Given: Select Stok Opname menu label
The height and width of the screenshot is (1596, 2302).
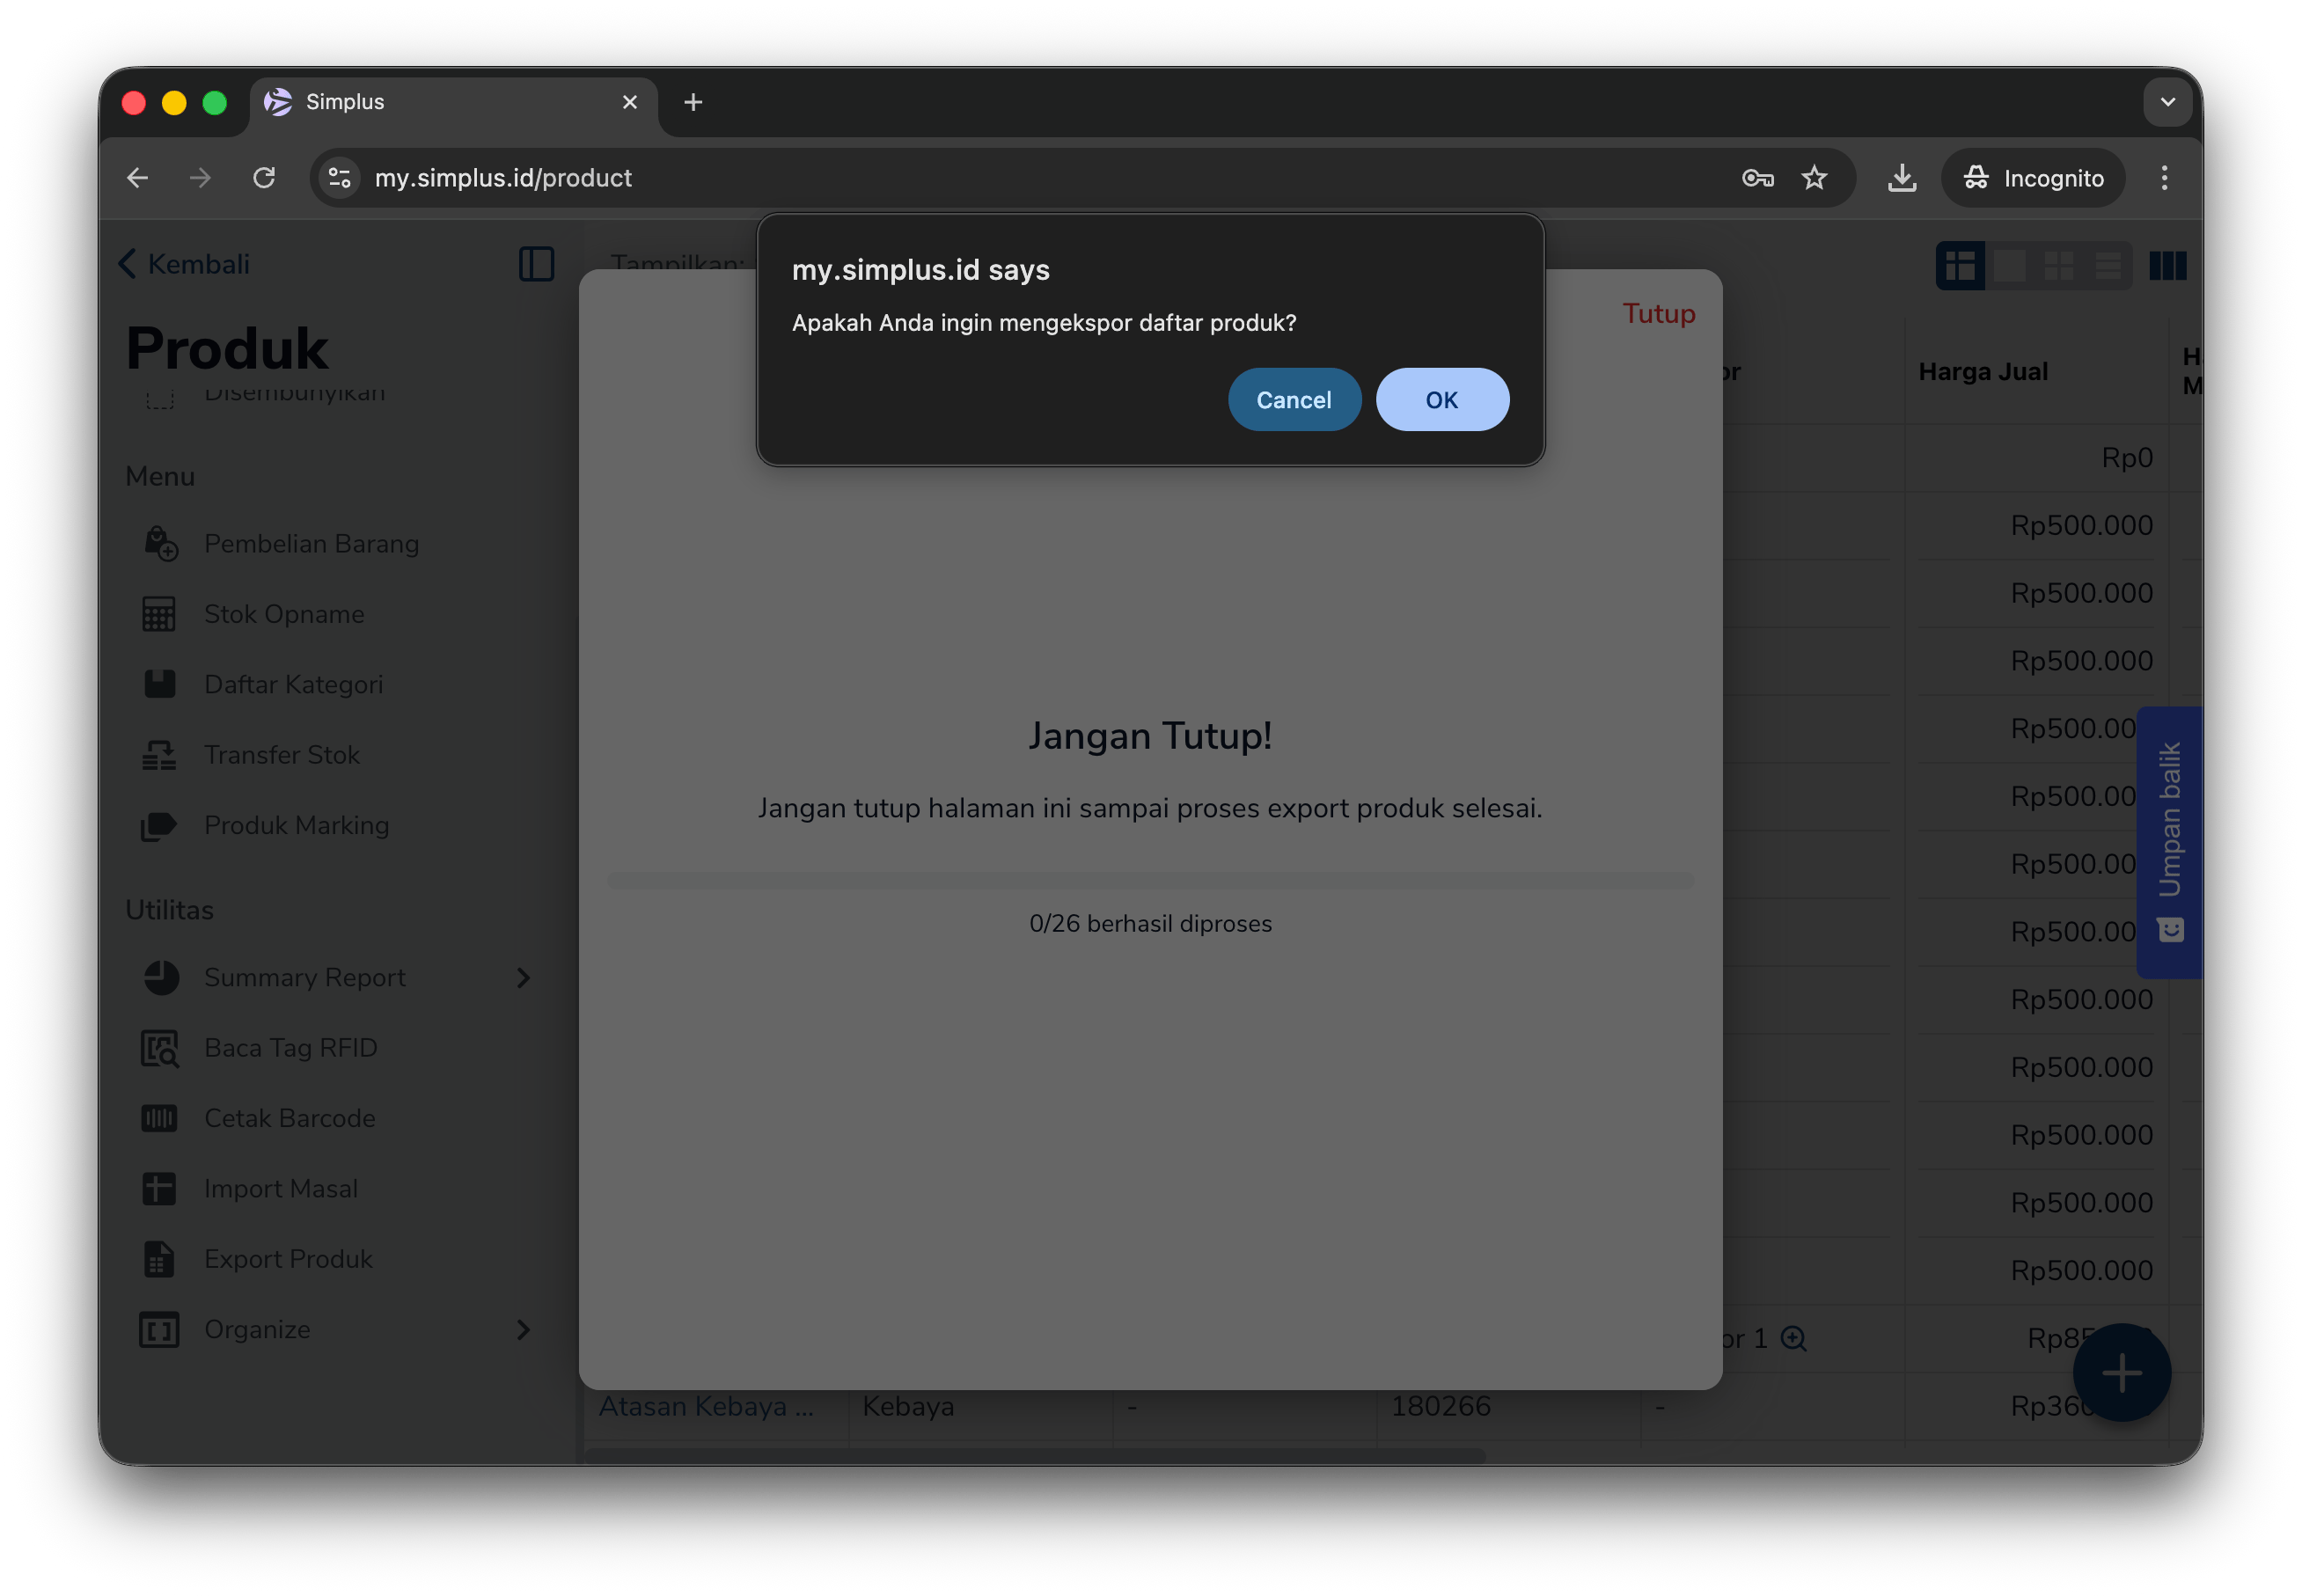Looking at the screenshot, I should (284, 614).
